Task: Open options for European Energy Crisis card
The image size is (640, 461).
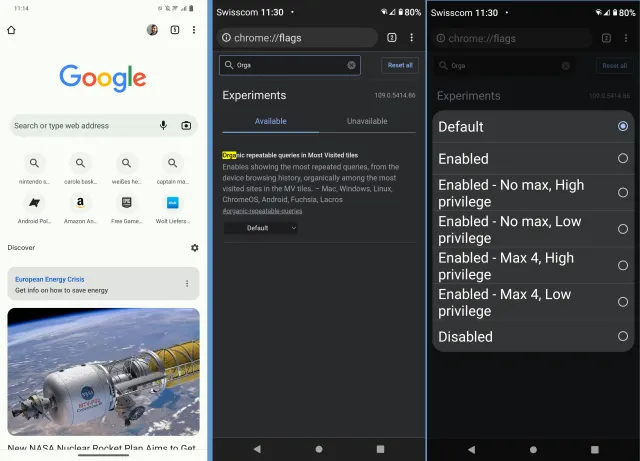Action: (x=187, y=283)
